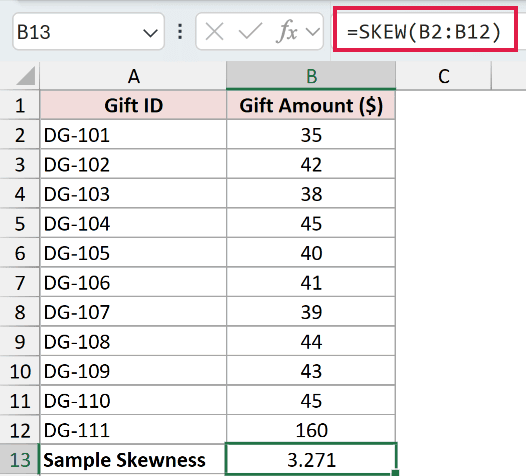This screenshot has height=476, width=526.
Task: Select row 2 header
Action: click(20, 135)
